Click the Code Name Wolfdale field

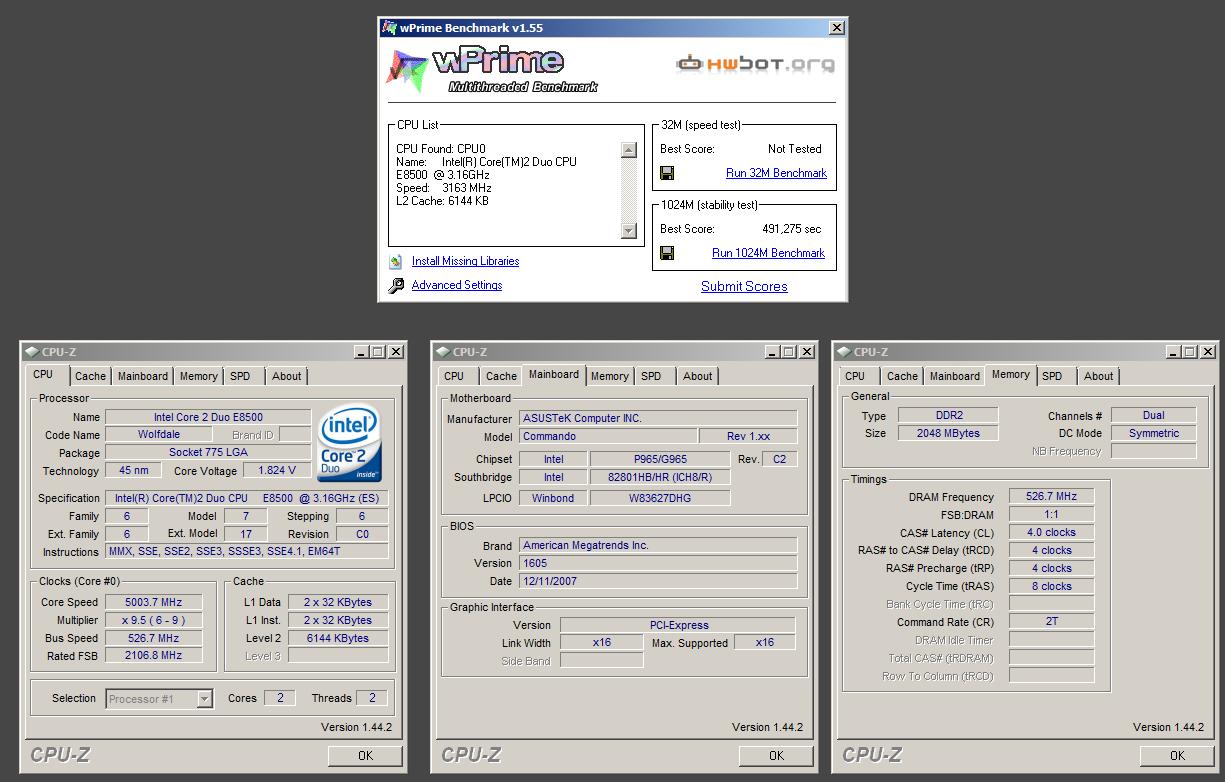pos(158,434)
